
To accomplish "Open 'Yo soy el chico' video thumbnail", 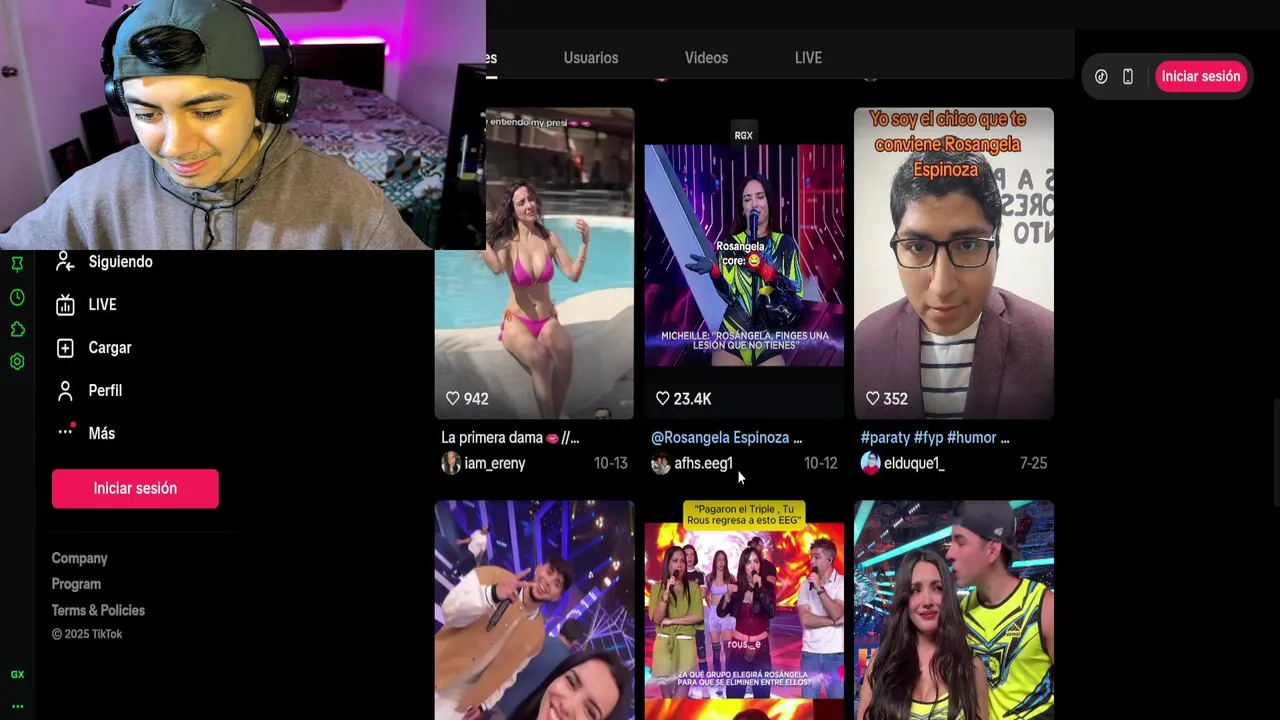I will point(954,263).
